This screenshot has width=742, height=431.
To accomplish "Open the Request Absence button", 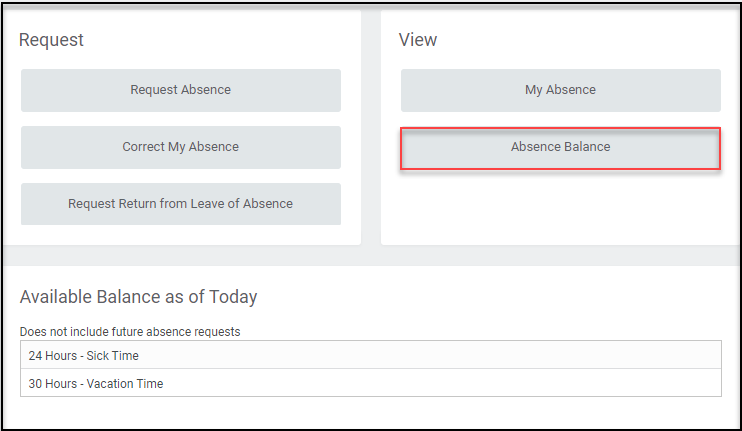I will 181,90.
